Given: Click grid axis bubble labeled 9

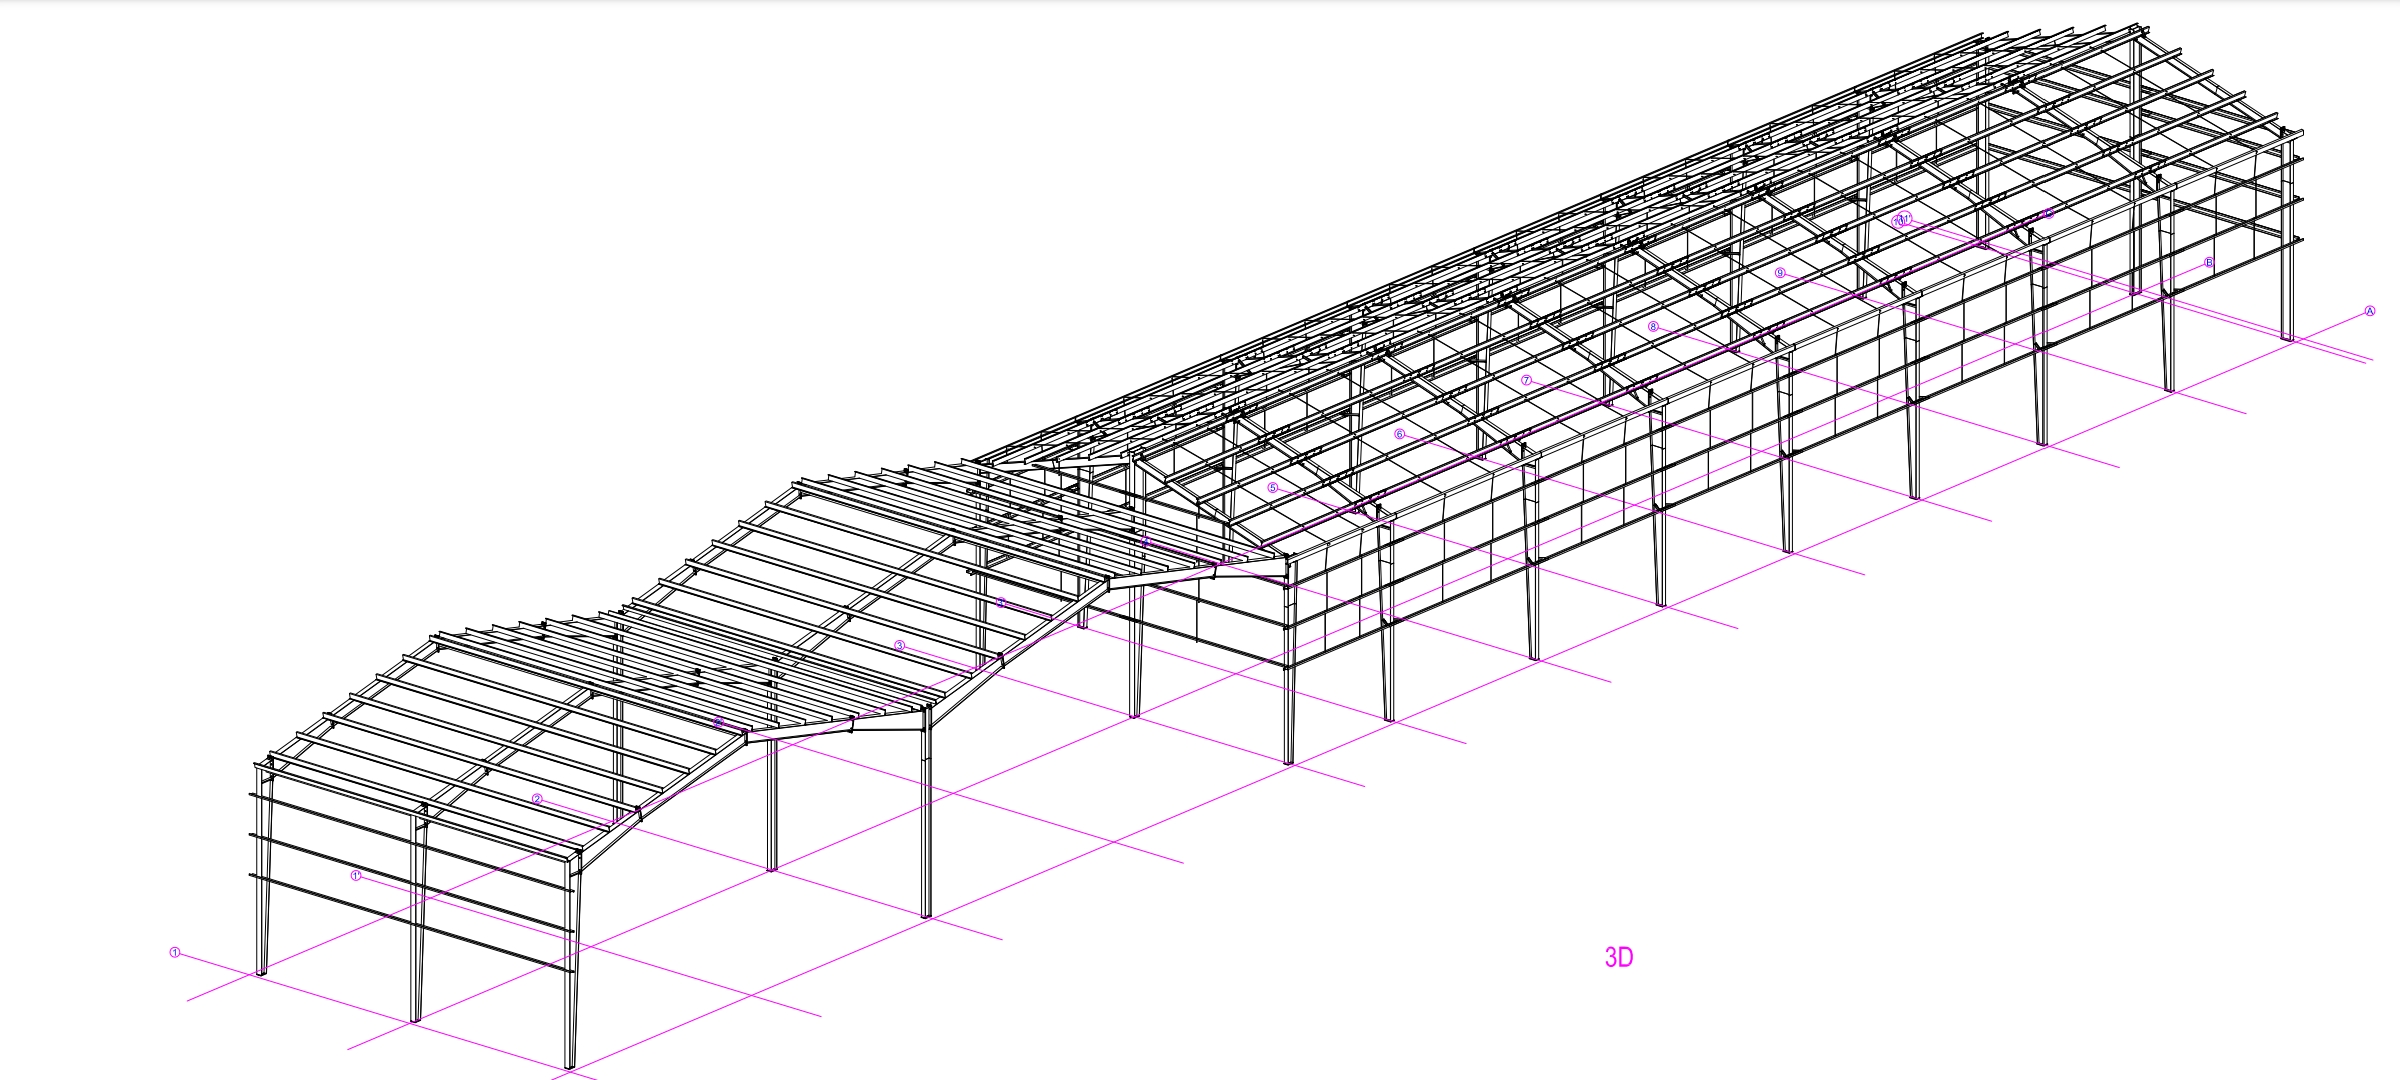Looking at the screenshot, I should point(1780,273).
